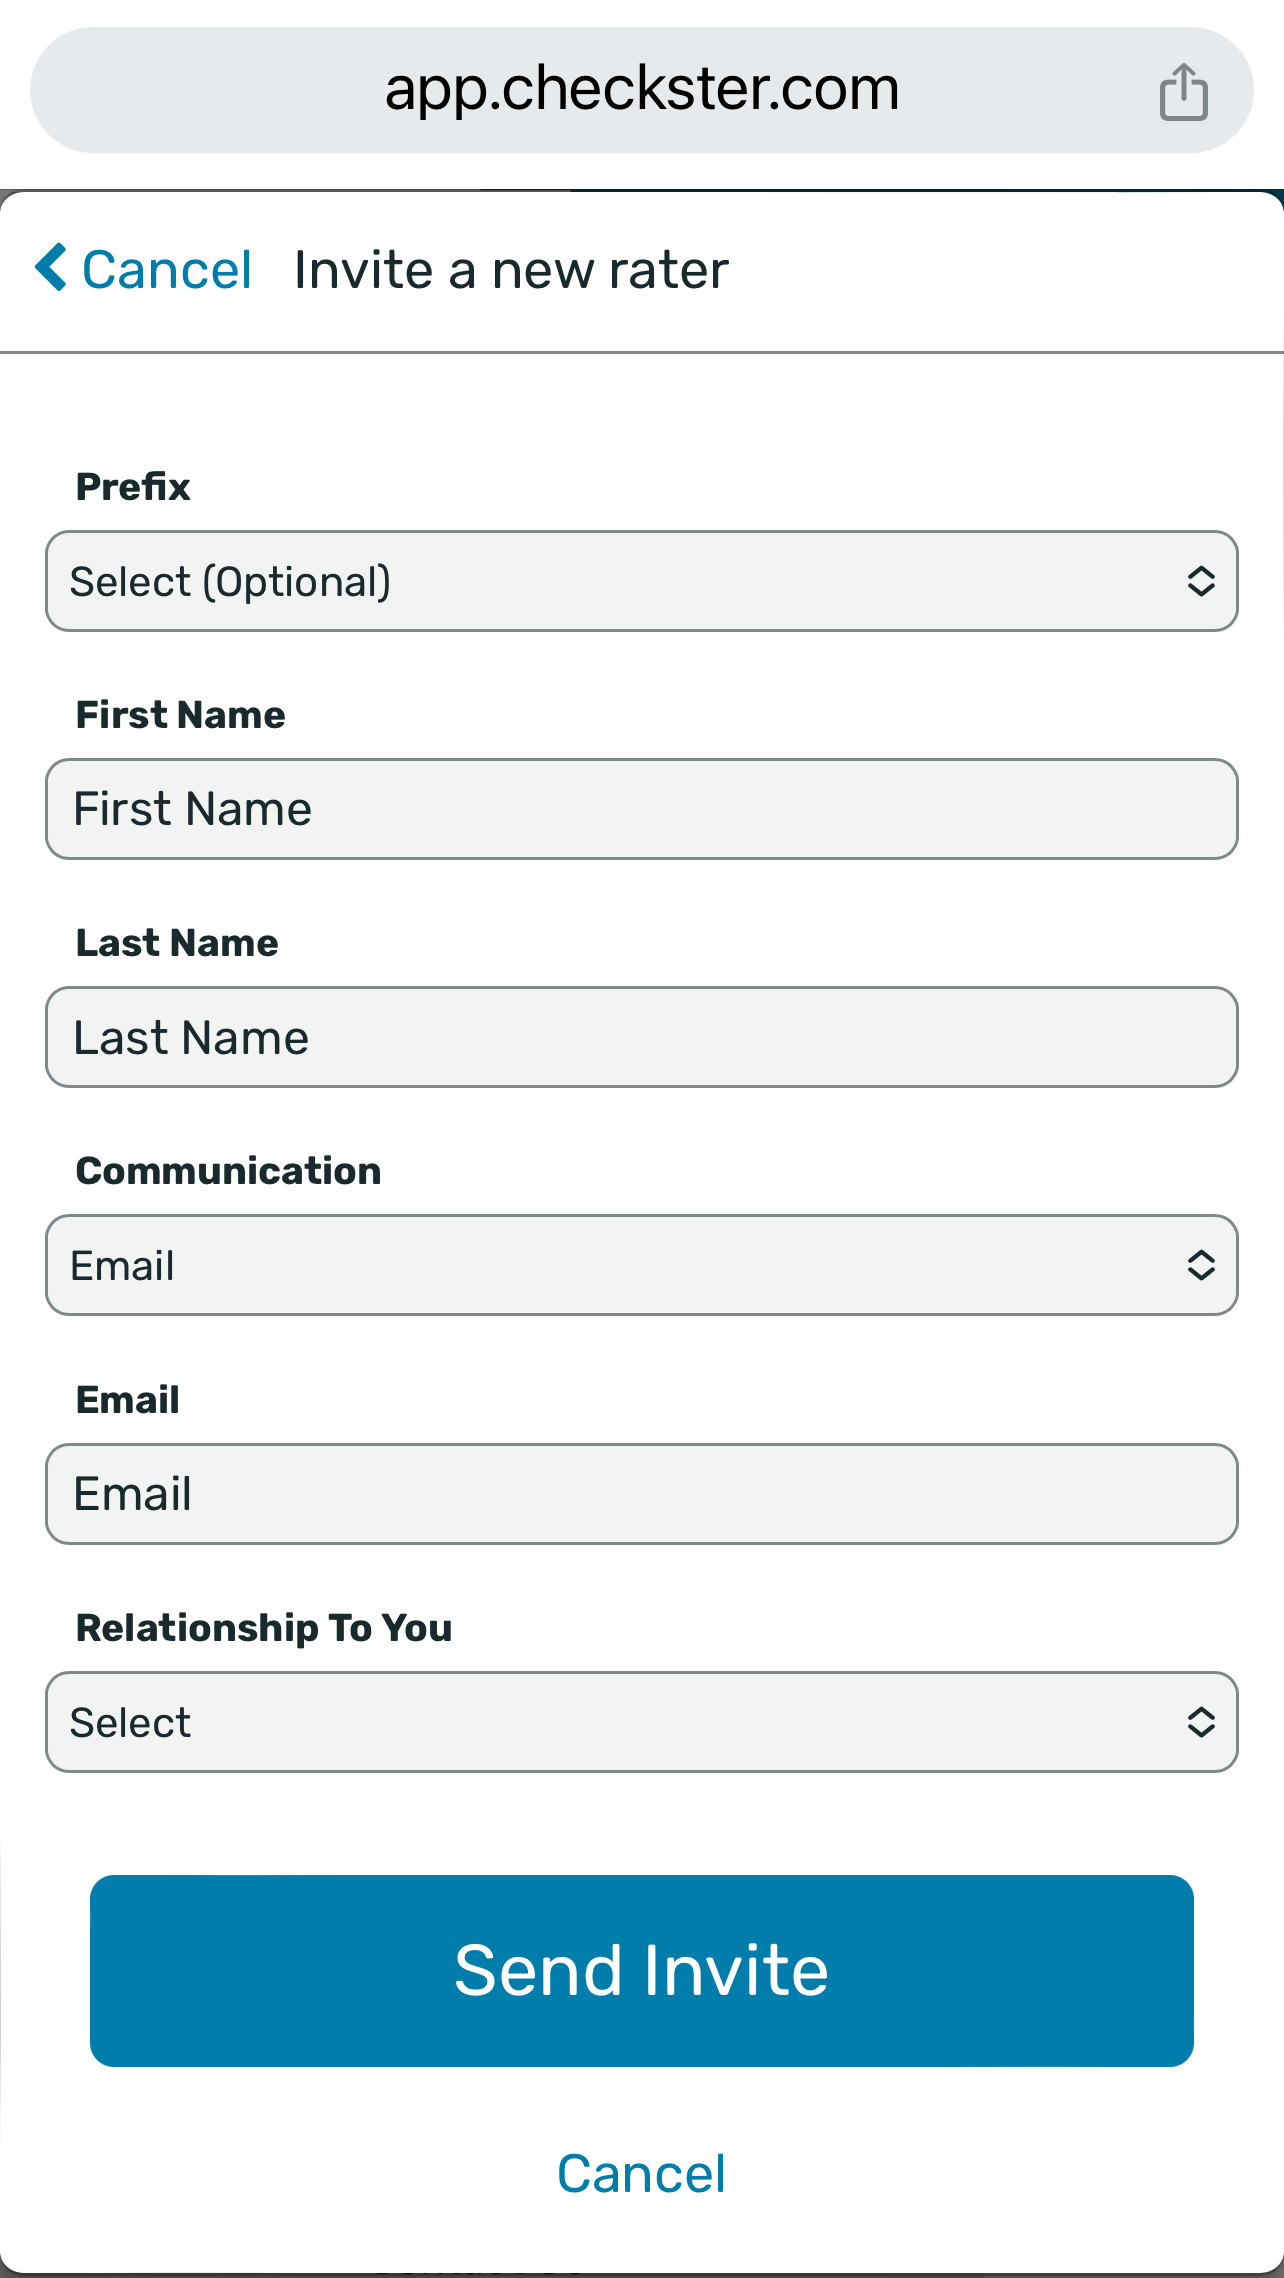The image size is (1284, 2278).
Task: Open the Prefix Select (Optional) dropdown
Action: (x=642, y=581)
